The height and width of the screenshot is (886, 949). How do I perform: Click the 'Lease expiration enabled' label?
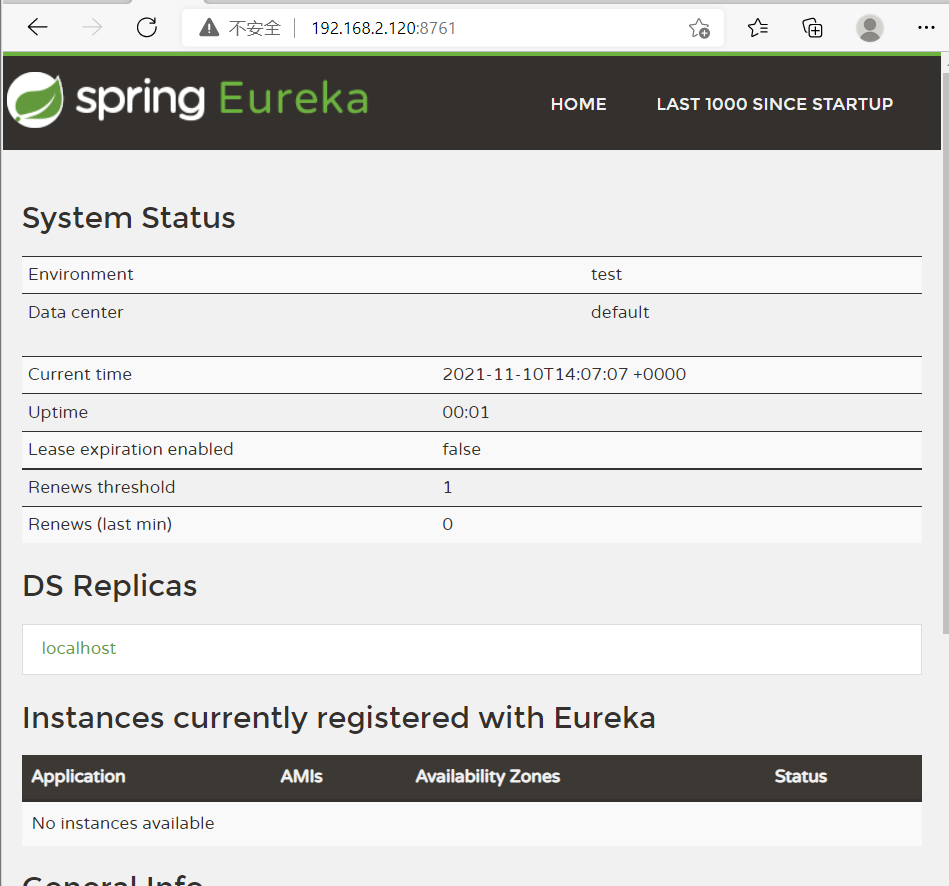point(131,449)
